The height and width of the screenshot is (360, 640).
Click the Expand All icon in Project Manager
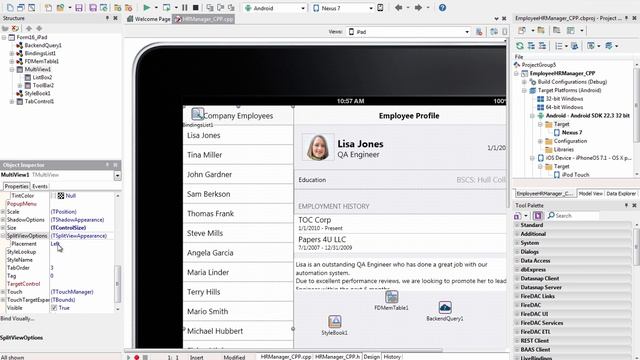coord(531,46)
